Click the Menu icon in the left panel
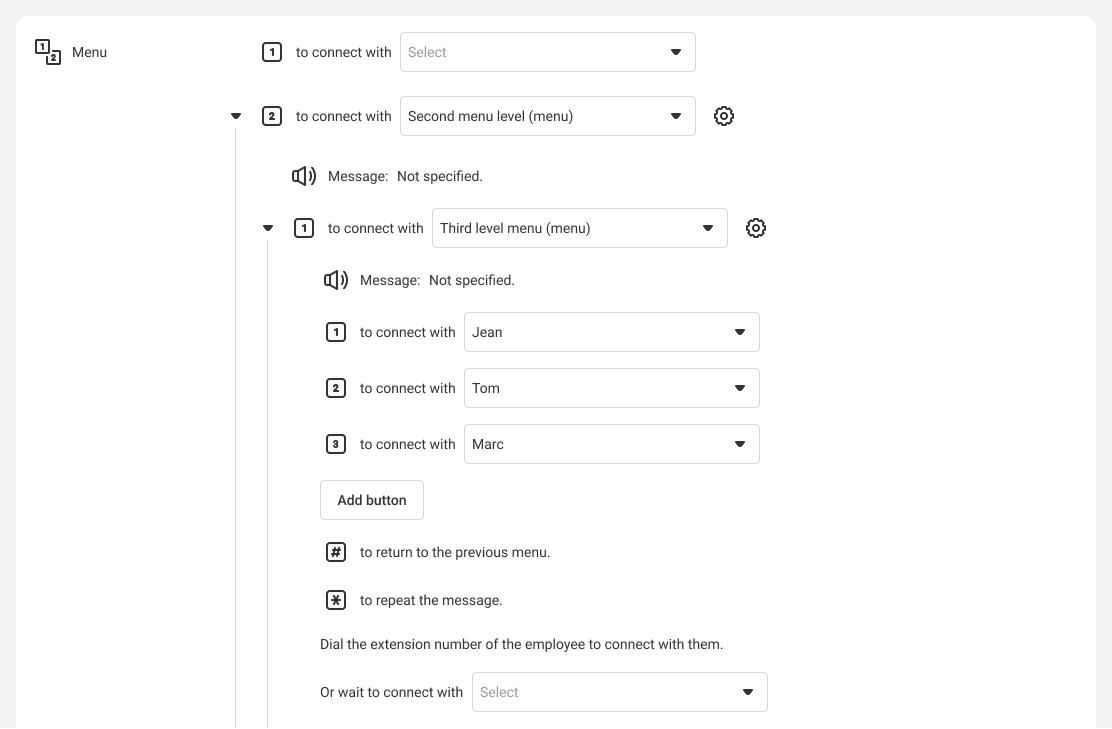This screenshot has height=729, width=1112. (x=48, y=52)
